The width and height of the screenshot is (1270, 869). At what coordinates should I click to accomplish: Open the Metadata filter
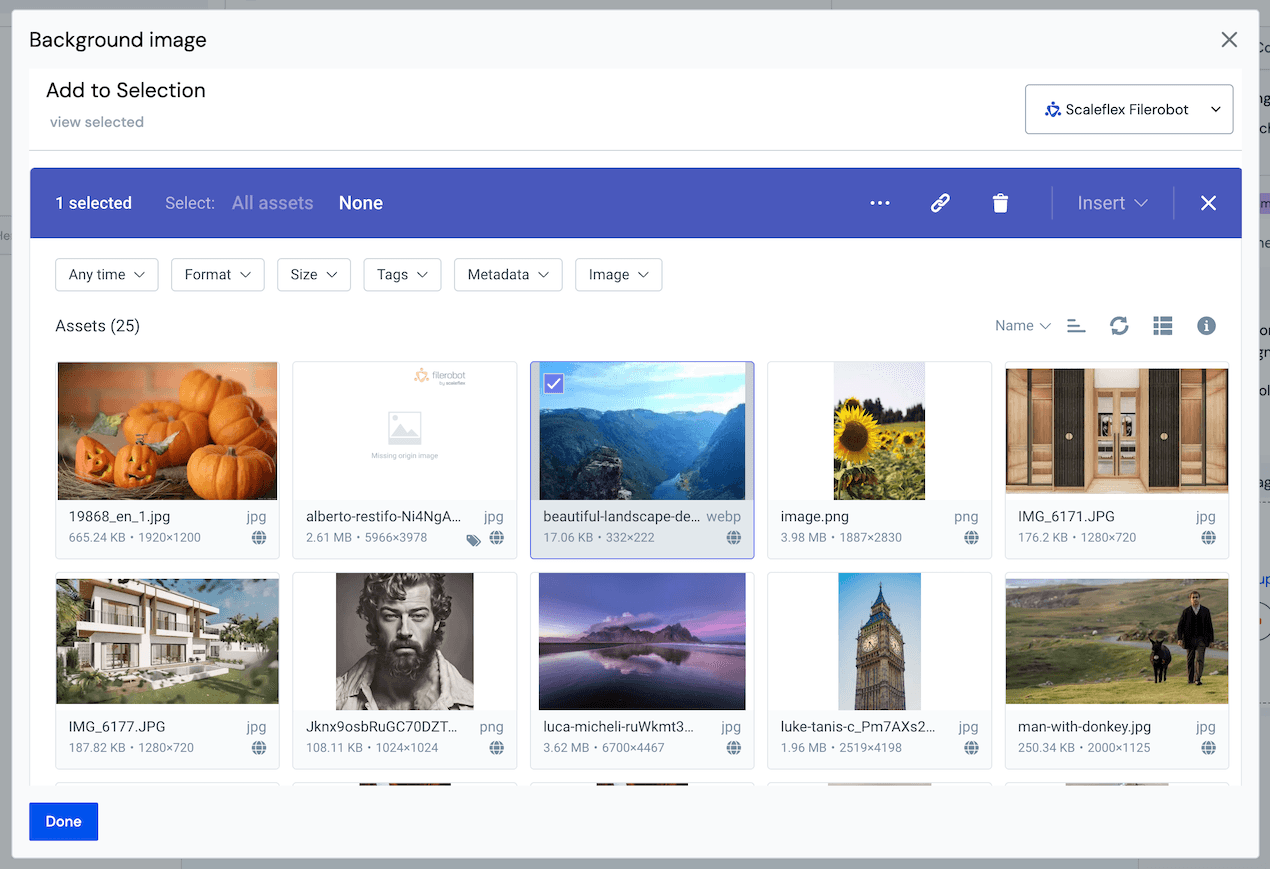[x=508, y=274]
